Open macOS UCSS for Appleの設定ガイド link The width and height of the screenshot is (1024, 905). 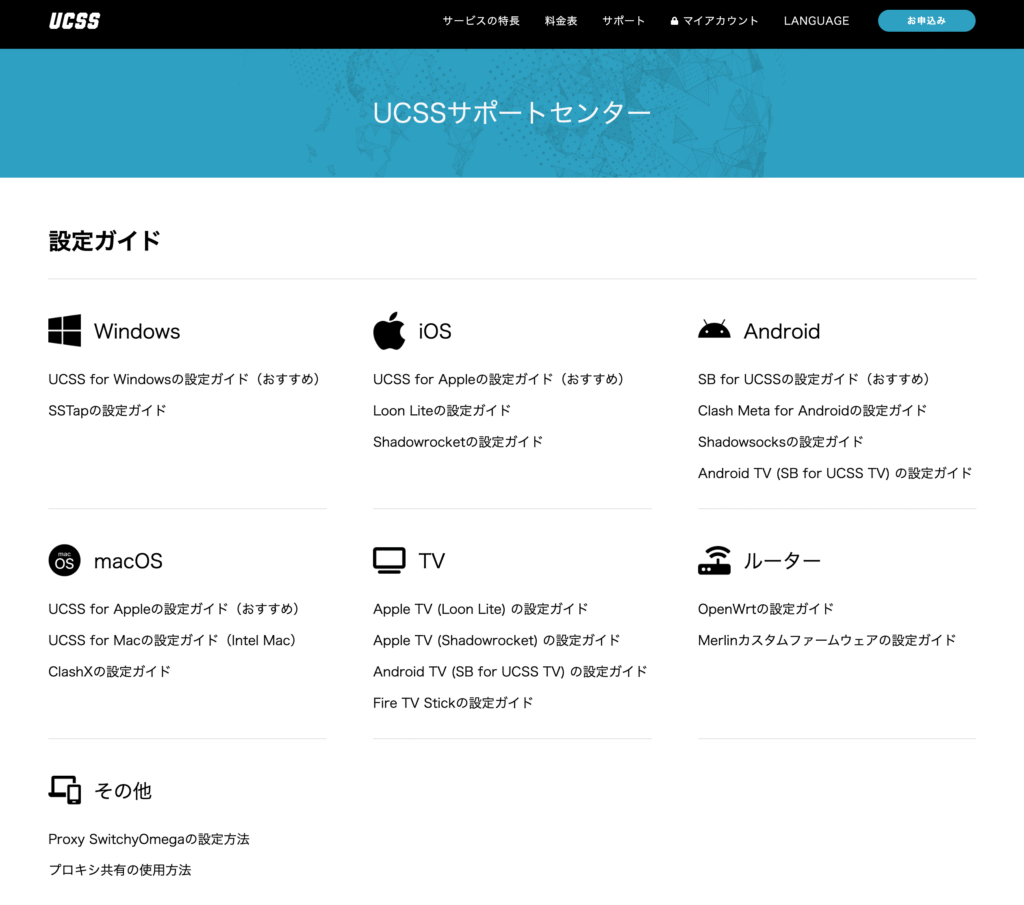point(174,609)
